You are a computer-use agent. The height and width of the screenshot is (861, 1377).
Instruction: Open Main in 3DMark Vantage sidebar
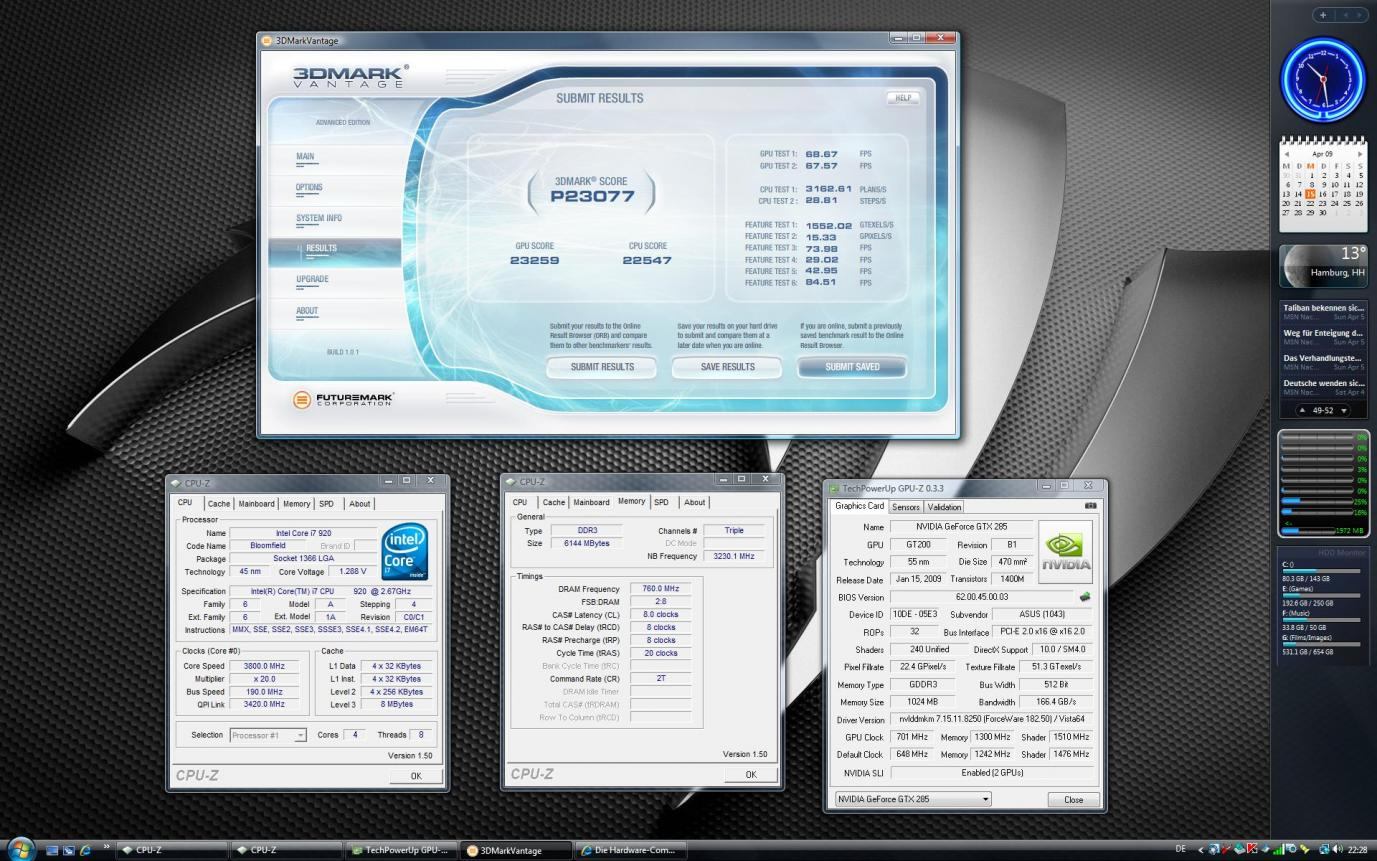(x=305, y=157)
